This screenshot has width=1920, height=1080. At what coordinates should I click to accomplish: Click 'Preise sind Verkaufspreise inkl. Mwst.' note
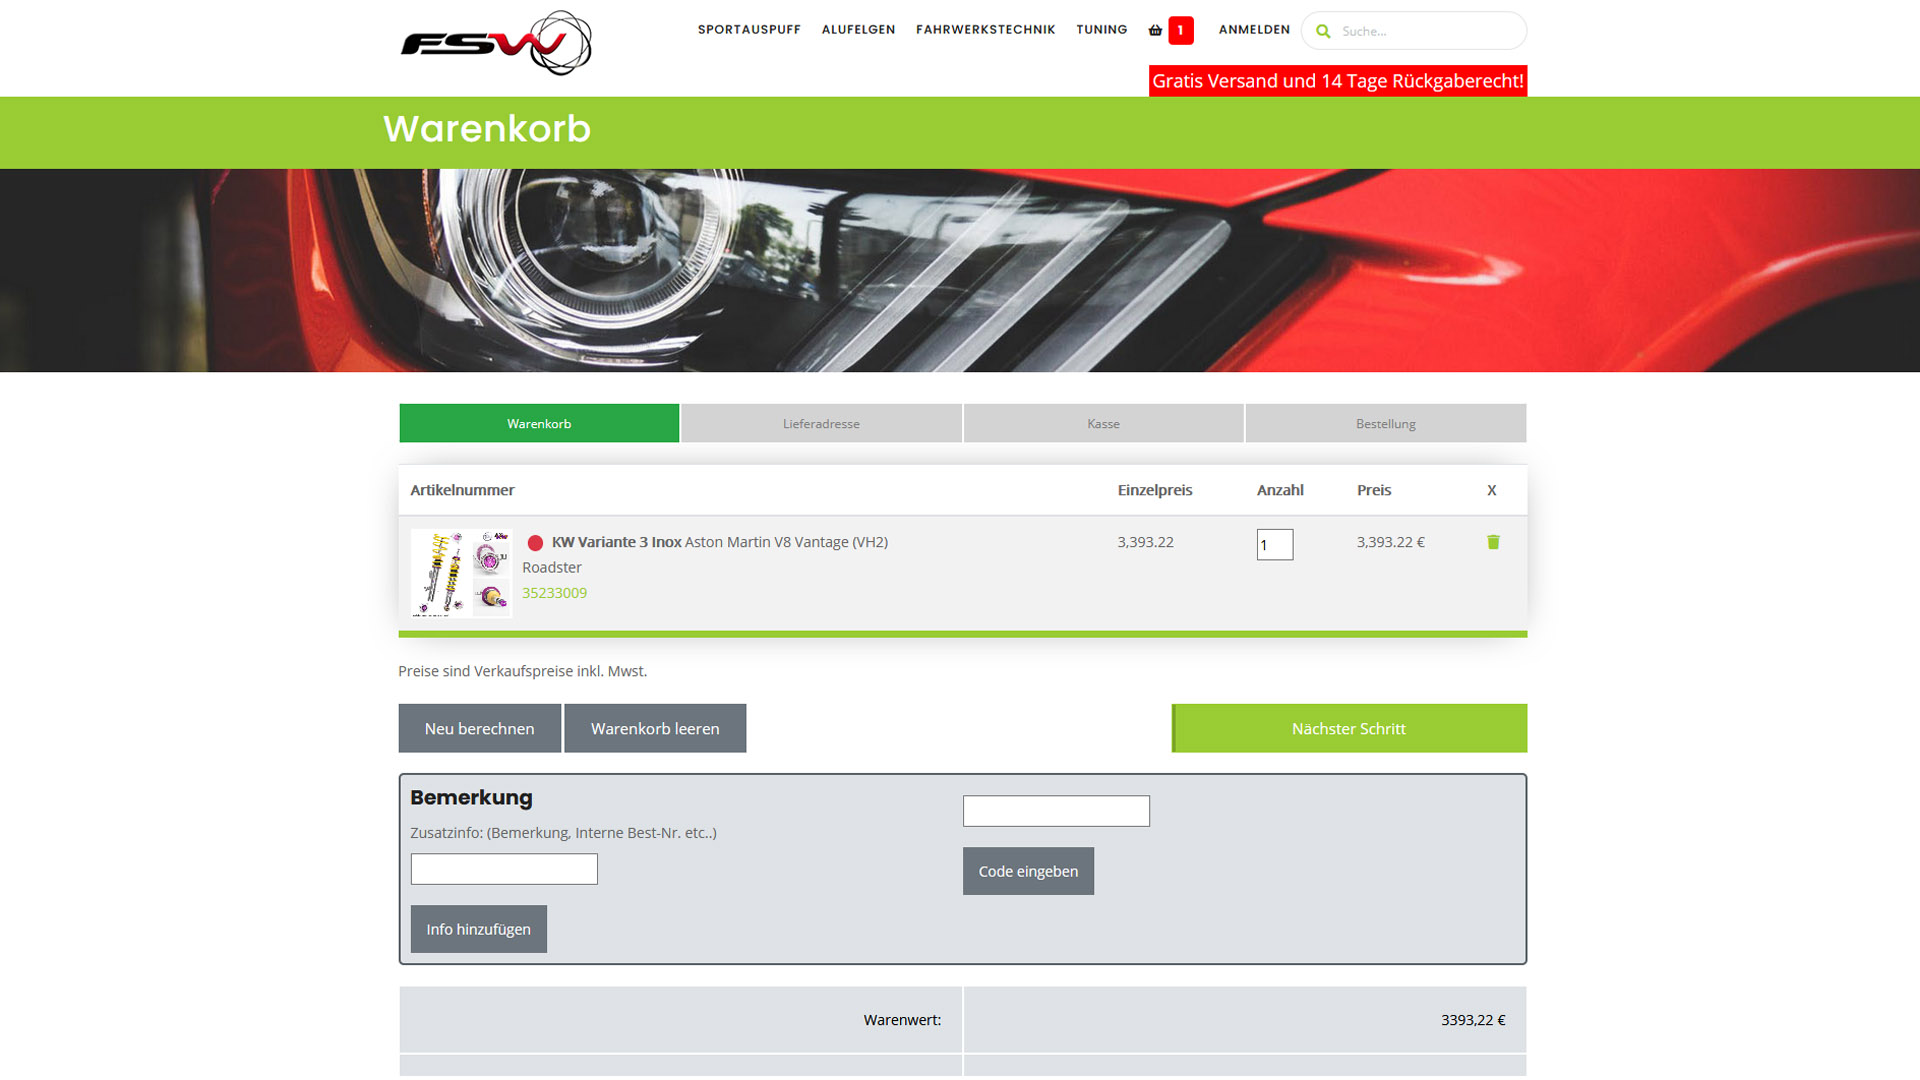click(522, 671)
